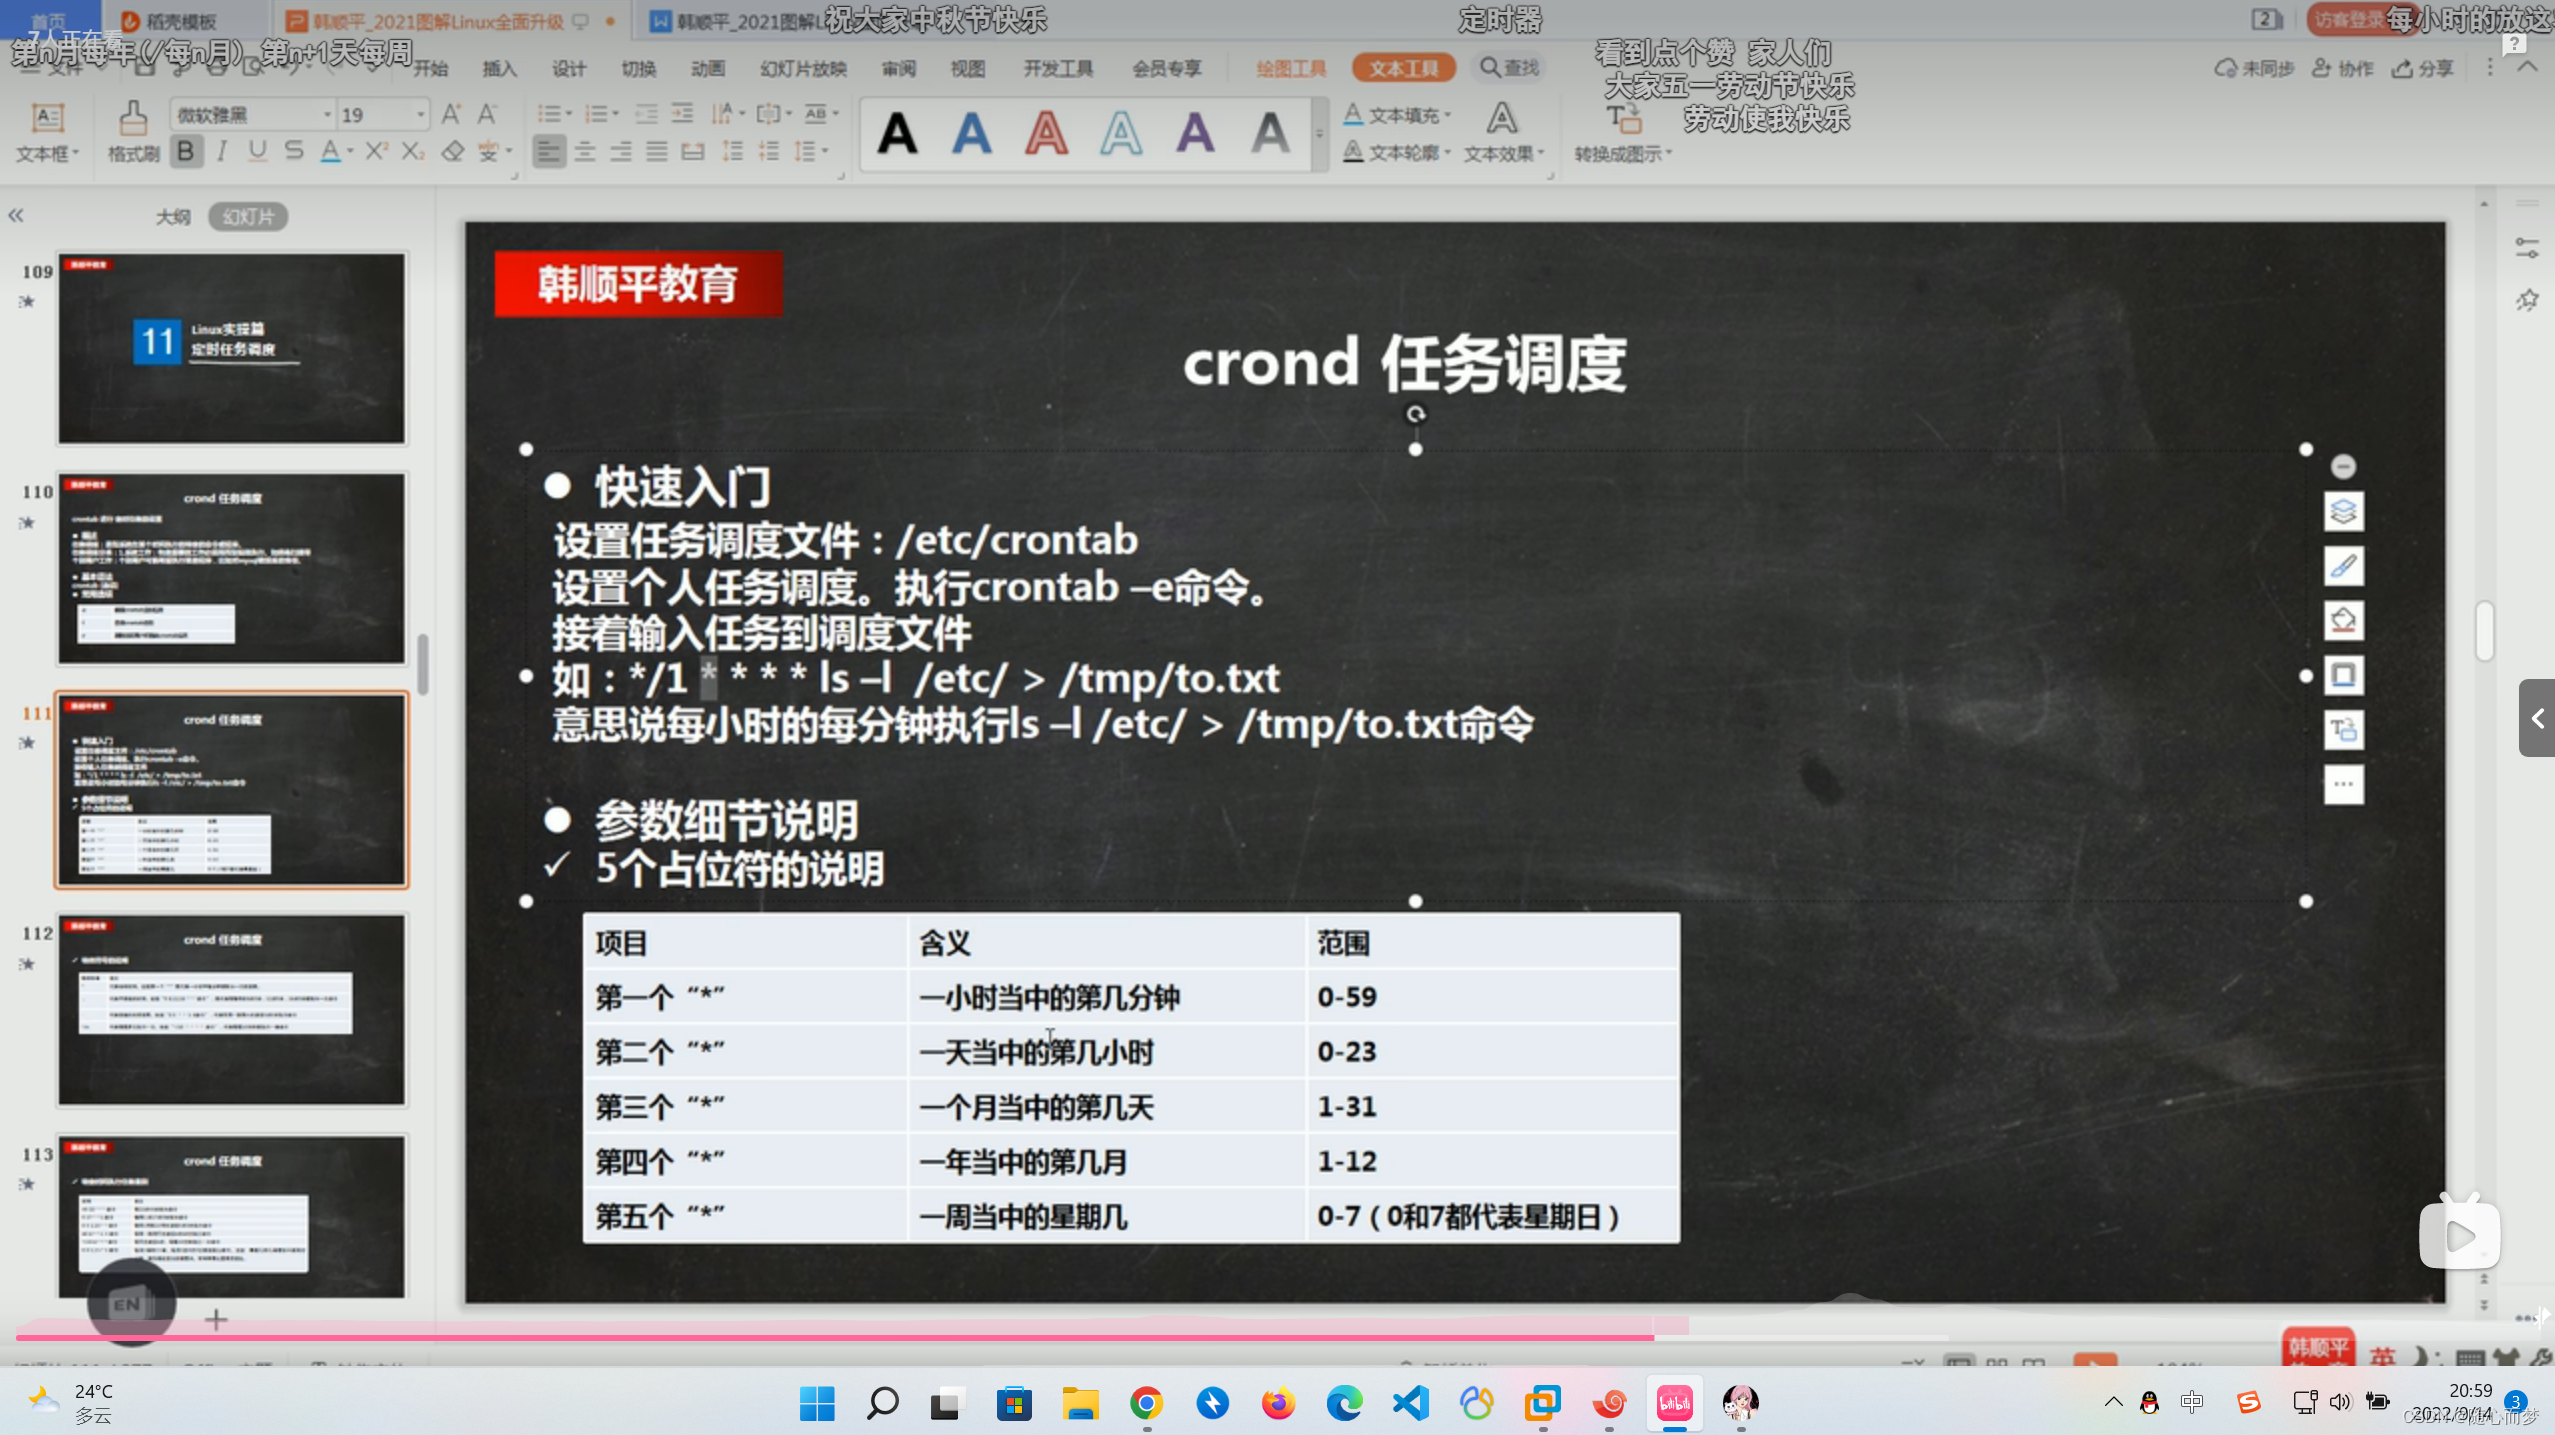The image size is (2555, 1435).
Task: Increase paragraph spacing icon
Action: [x=733, y=152]
